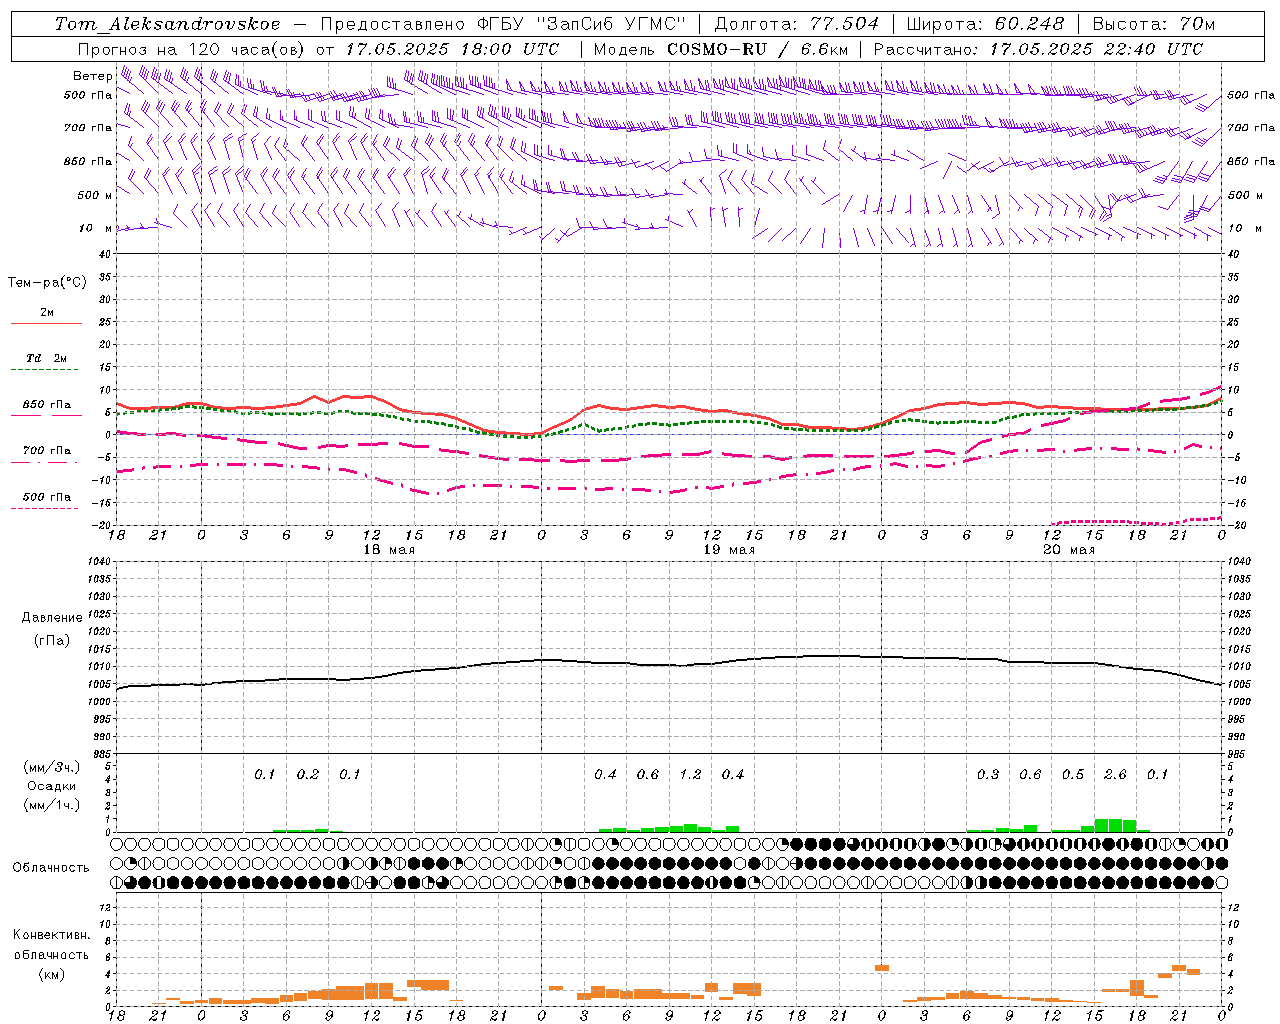Click the 1.2 precipitation value

point(690,775)
